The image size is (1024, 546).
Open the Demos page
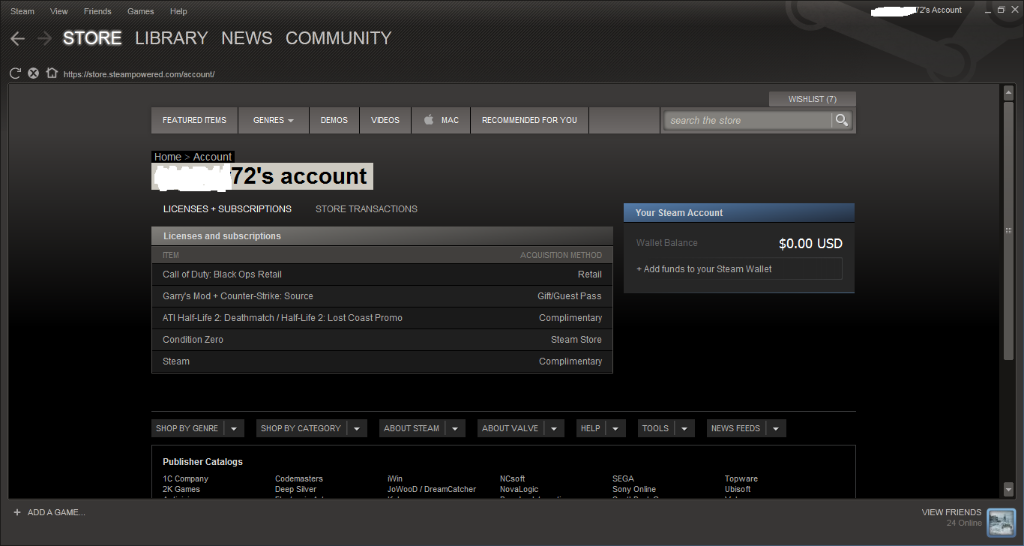(334, 120)
